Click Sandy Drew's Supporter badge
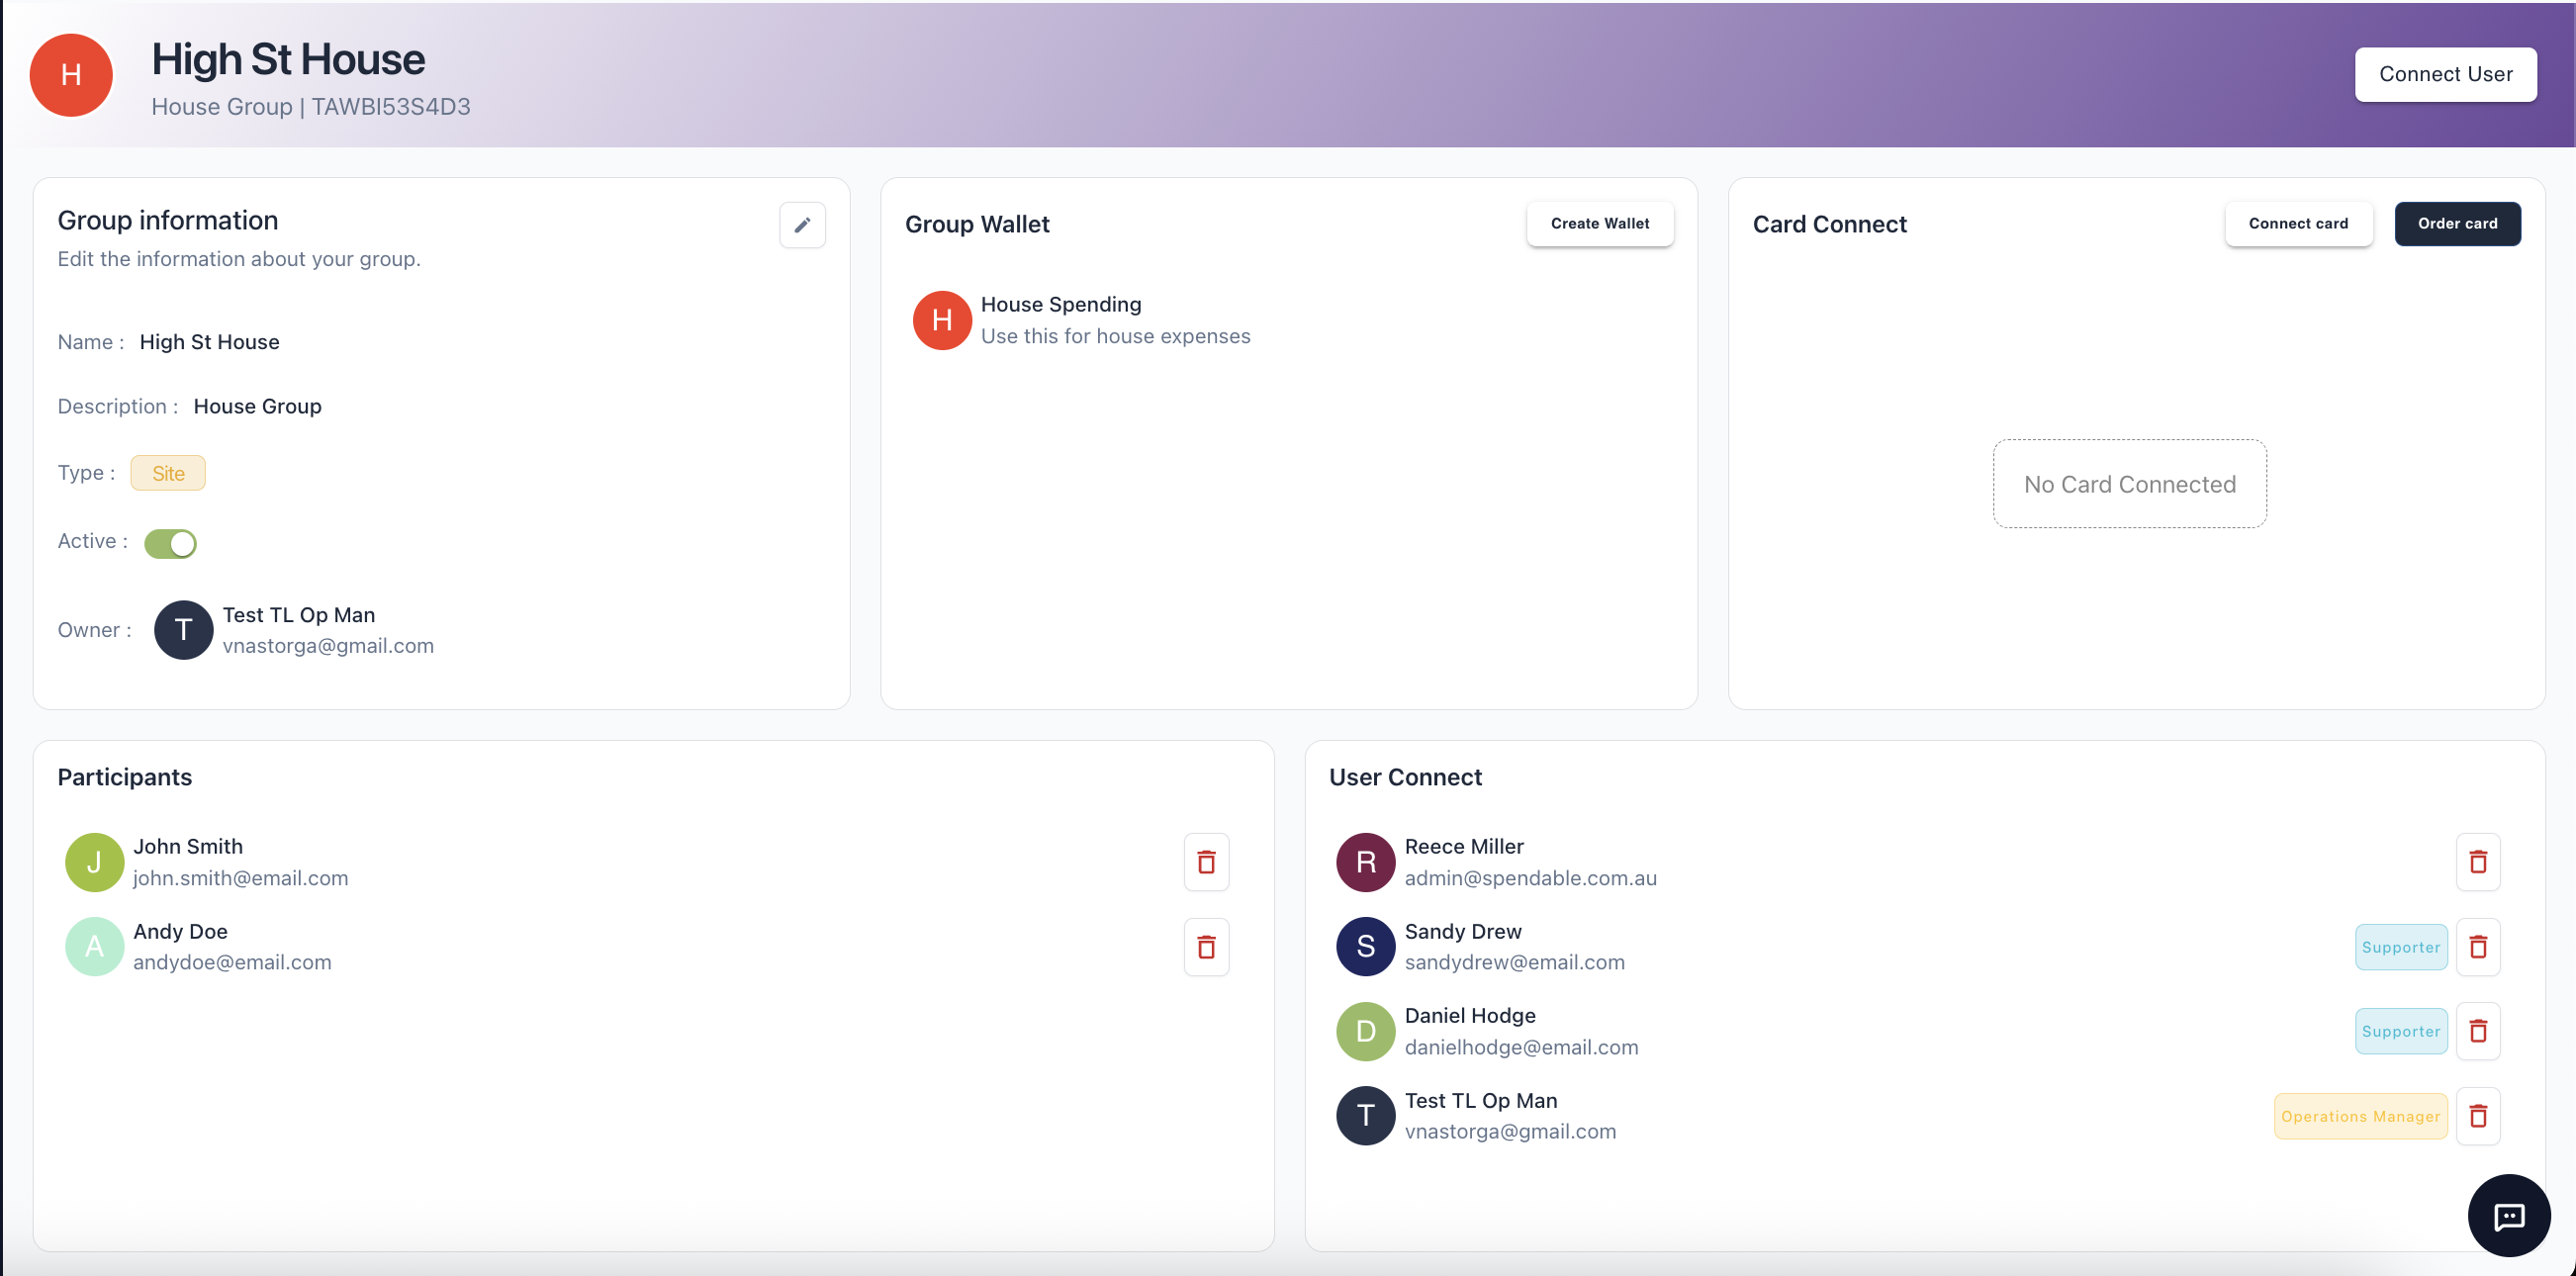Image resolution: width=2576 pixels, height=1276 pixels. click(x=2400, y=947)
